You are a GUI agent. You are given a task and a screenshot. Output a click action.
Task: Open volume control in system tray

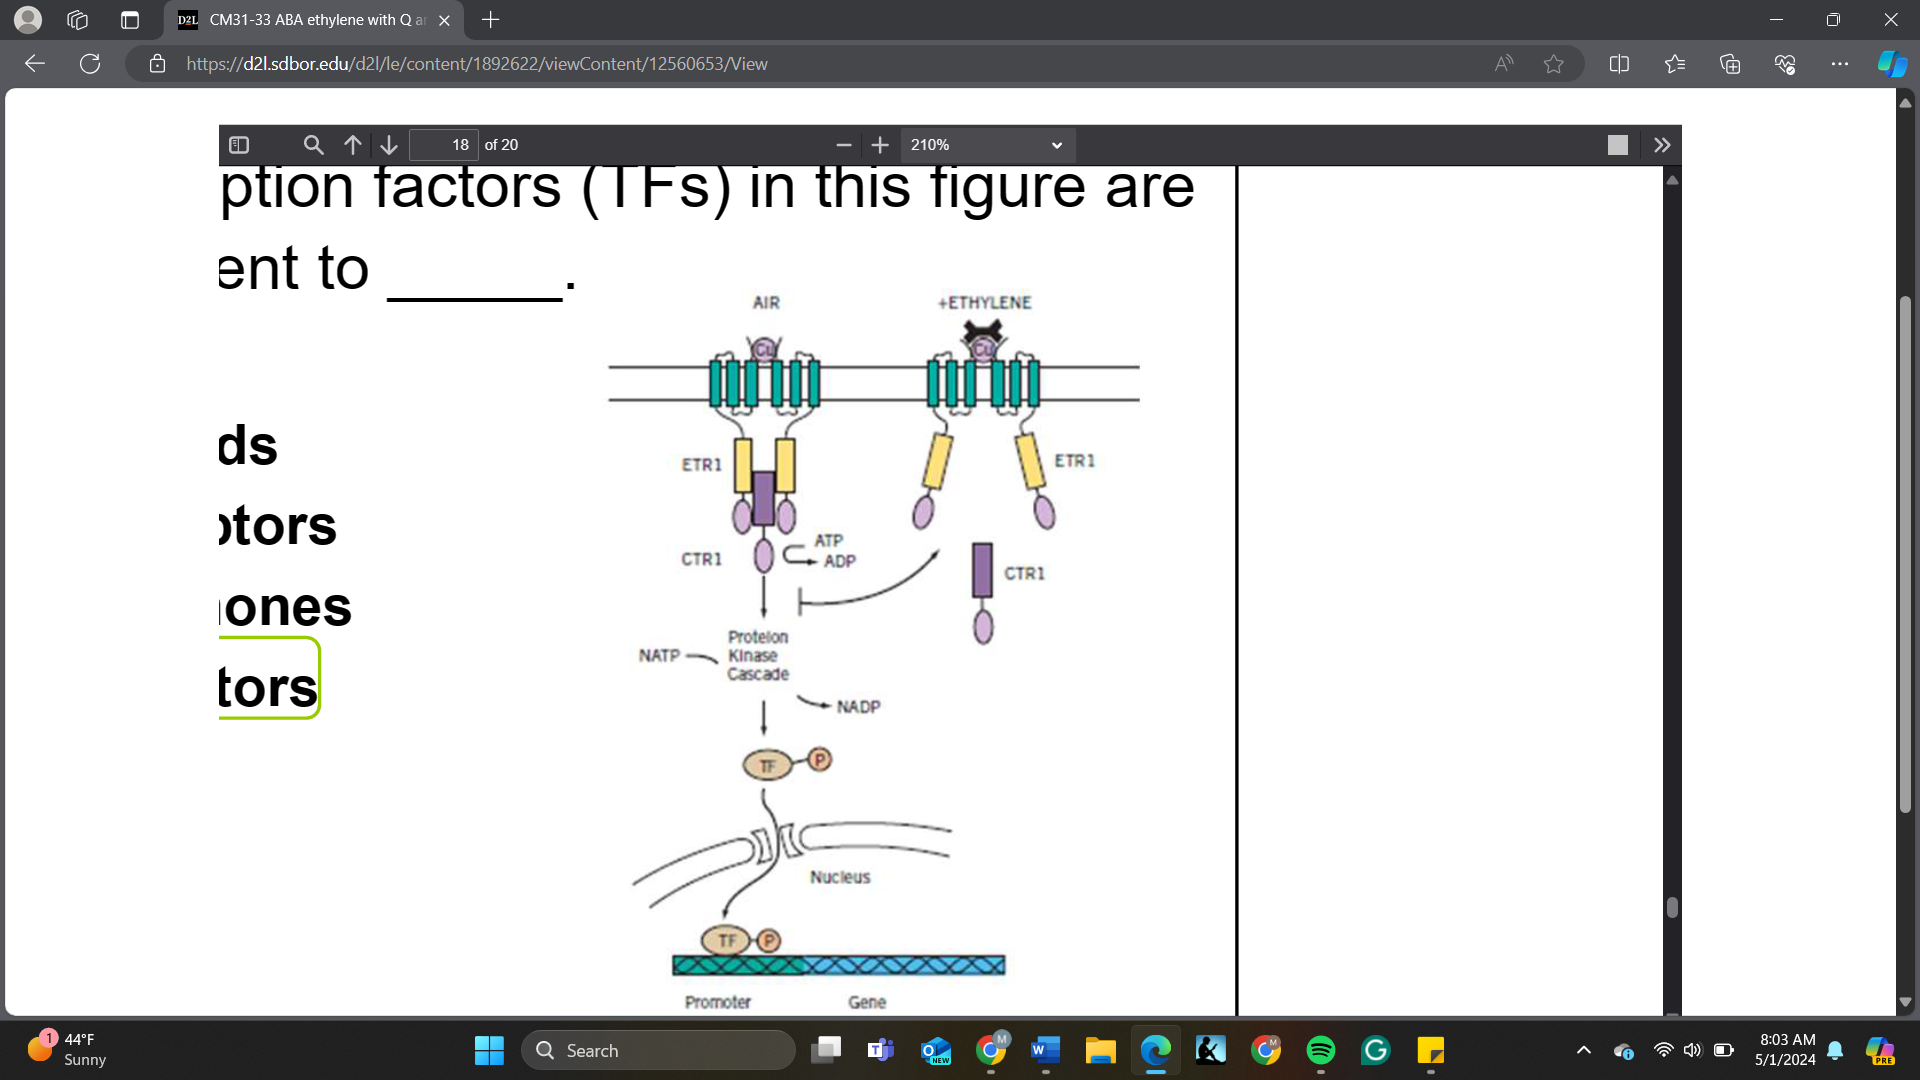(x=1692, y=1050)
